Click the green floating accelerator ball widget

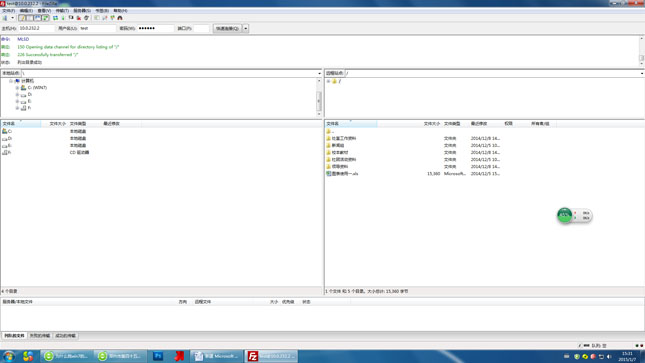click(565, 215)
